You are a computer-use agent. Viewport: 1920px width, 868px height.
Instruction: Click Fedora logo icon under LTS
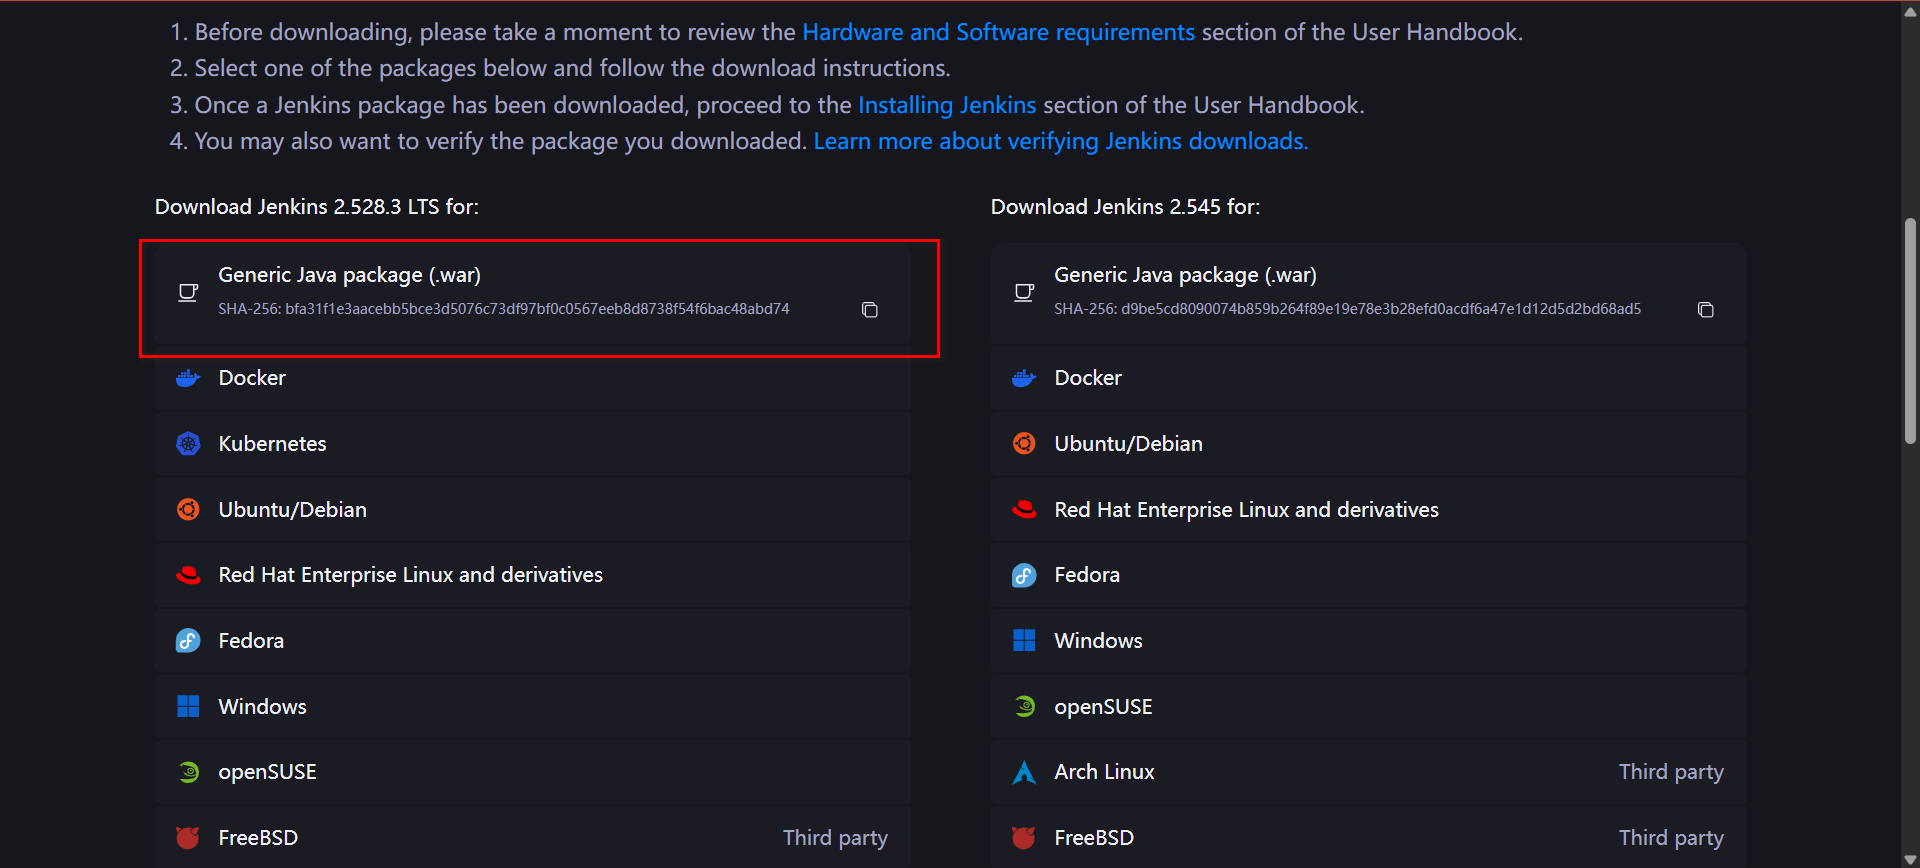point(188,641)
